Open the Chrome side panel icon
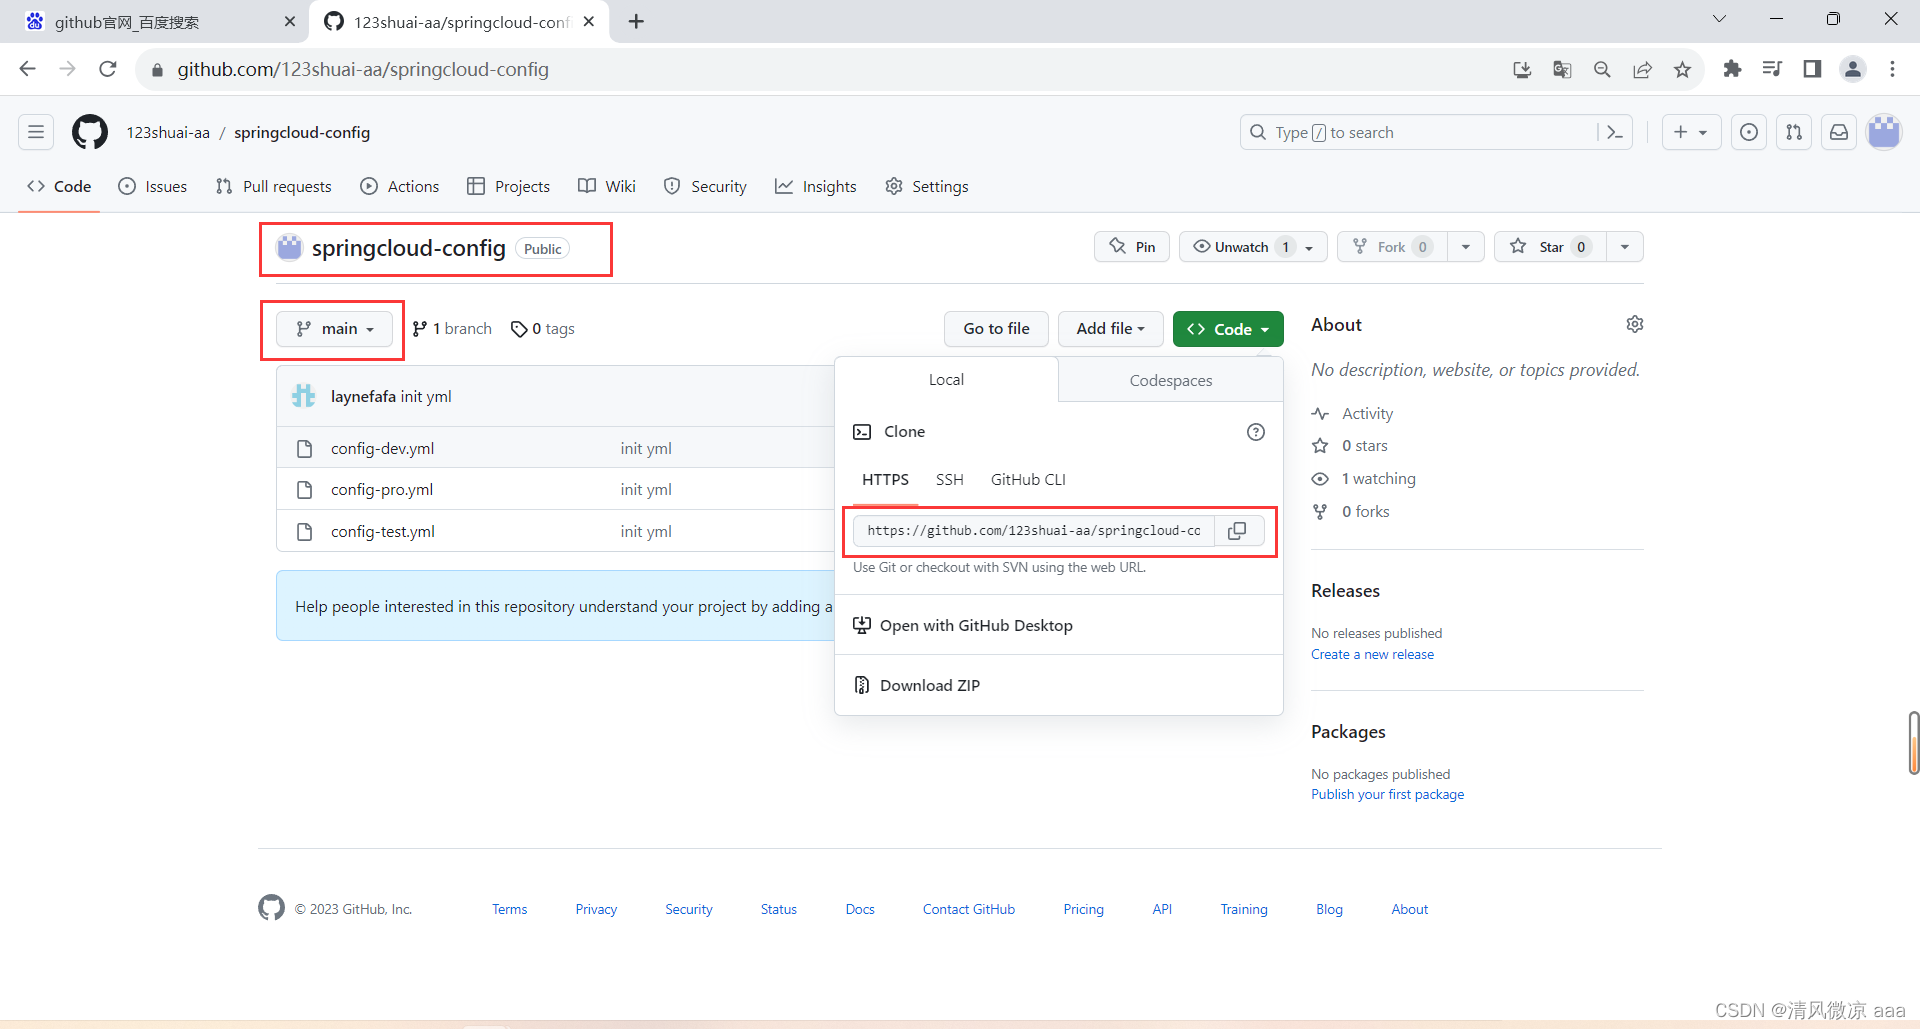This screenshot has height=1029, width=1920. point(1812,69)
